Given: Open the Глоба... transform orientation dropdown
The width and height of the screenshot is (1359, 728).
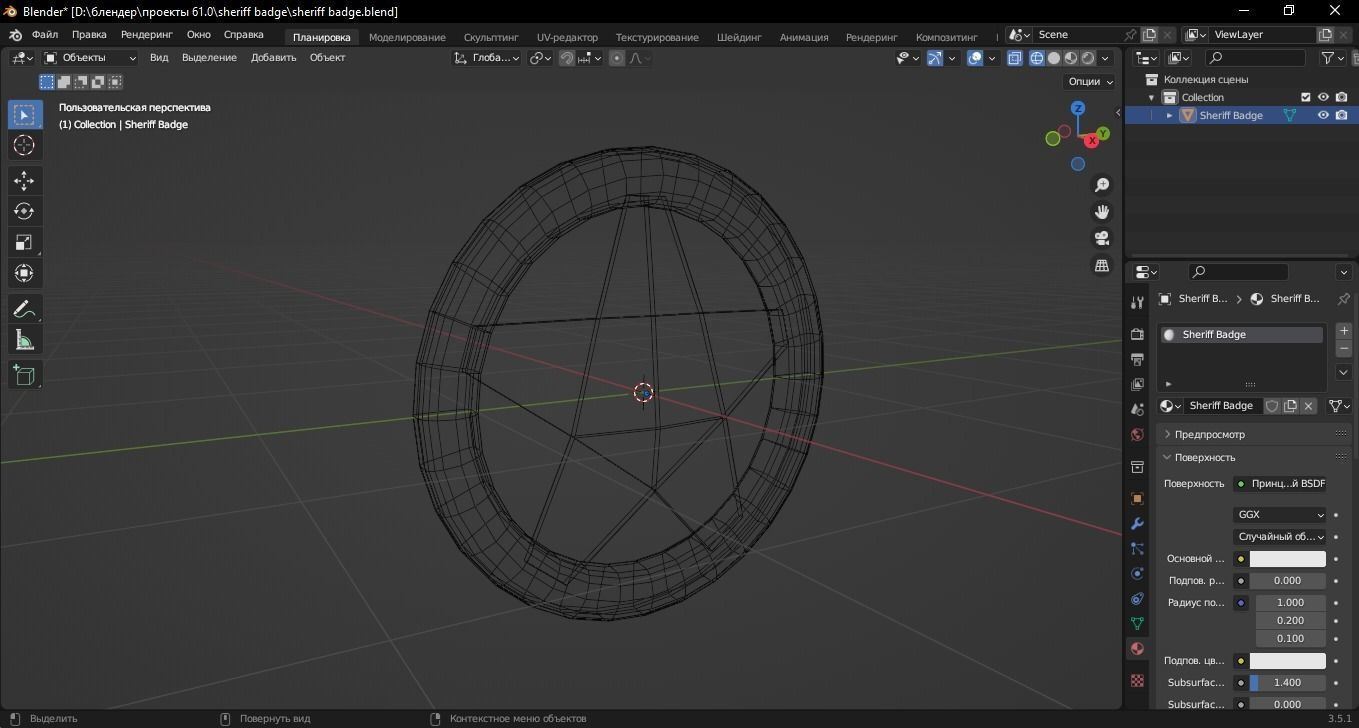Looking at the screenshot, I should click(487, 58).
